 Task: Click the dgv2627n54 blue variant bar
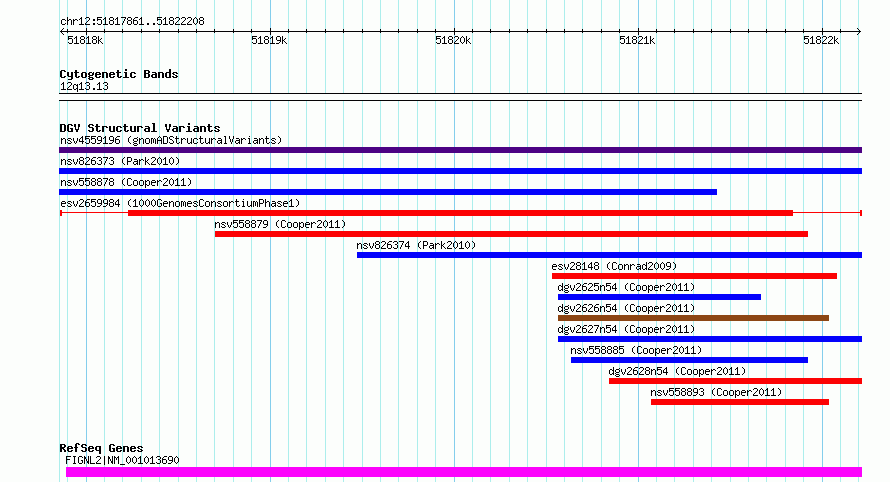(x=710, y=339)
